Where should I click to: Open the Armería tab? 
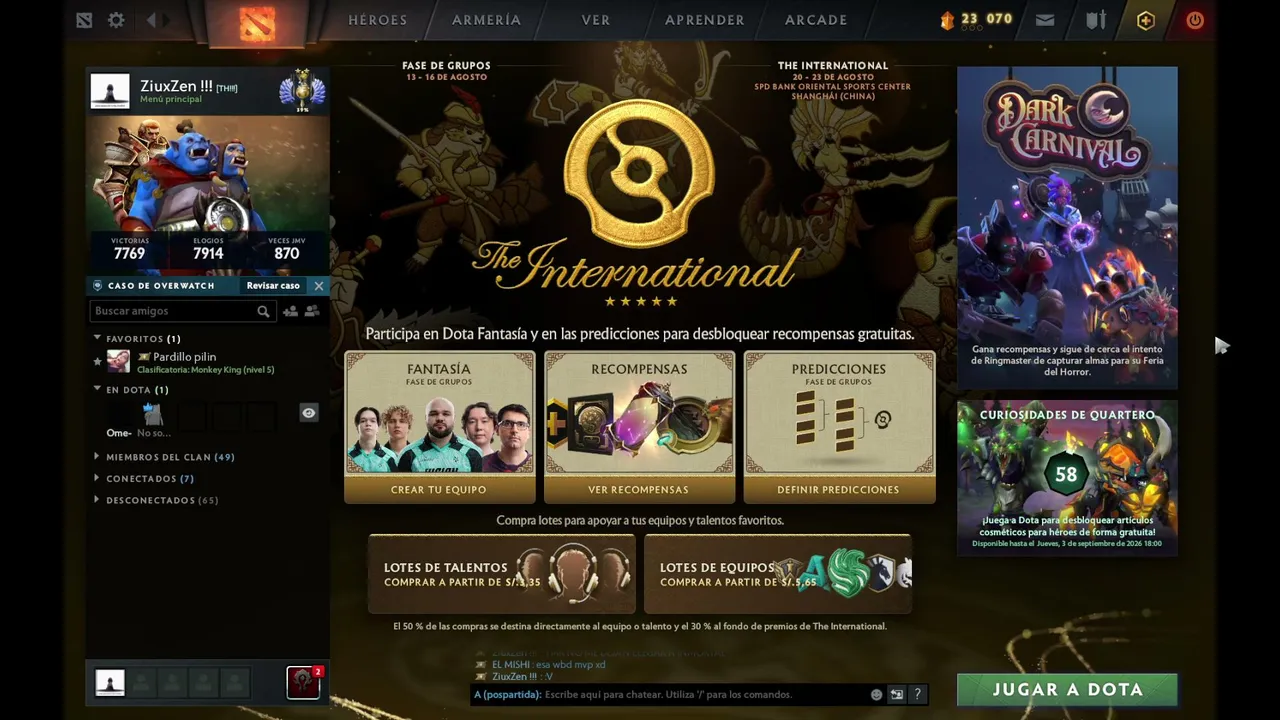[486, 20]
